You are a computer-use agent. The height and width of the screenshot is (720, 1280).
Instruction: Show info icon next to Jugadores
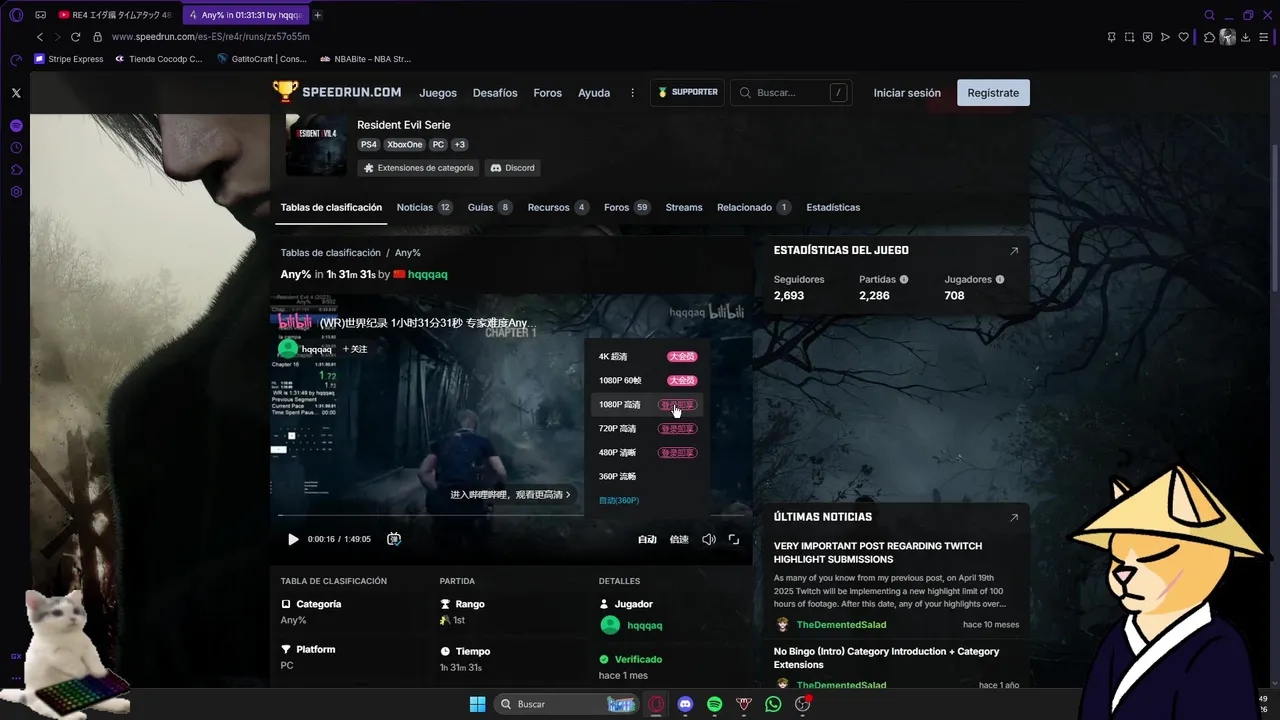point(1000,280)
